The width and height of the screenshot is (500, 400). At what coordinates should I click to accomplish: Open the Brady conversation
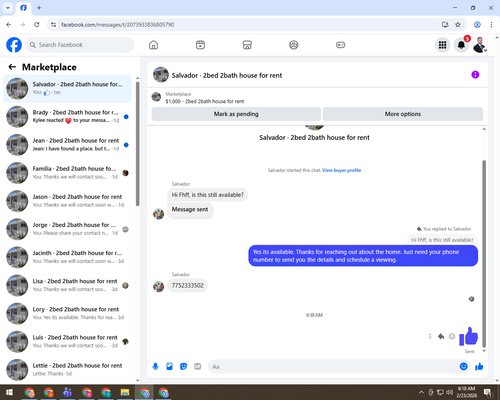coord(67,116)
